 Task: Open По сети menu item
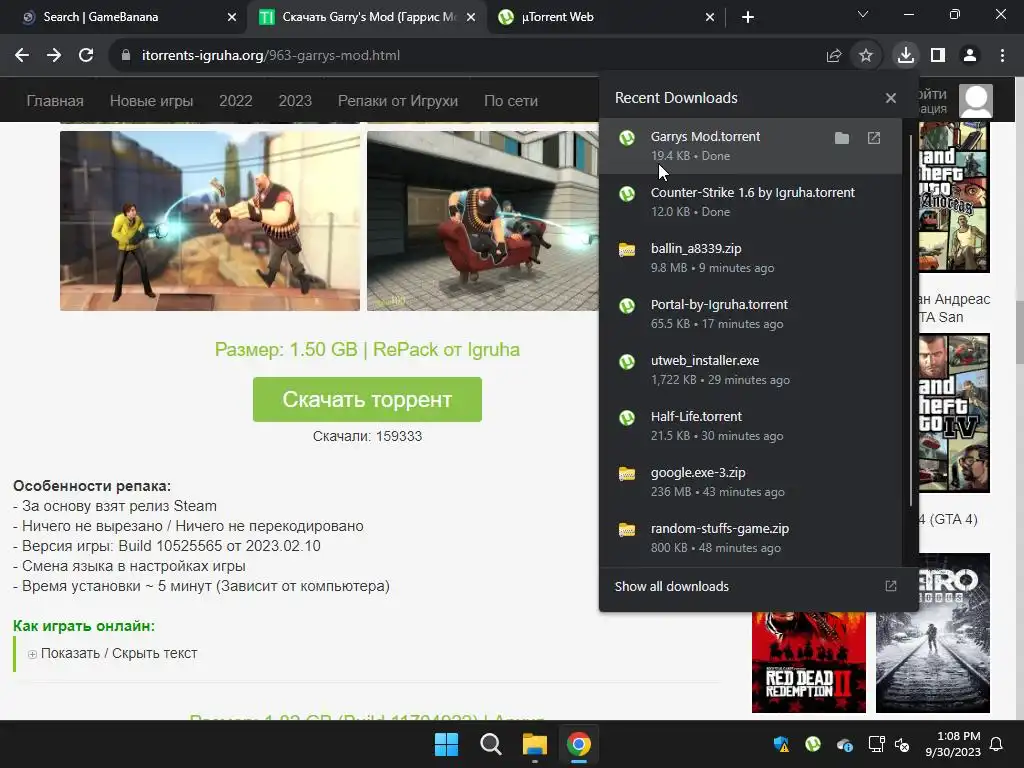click(511, 101)
